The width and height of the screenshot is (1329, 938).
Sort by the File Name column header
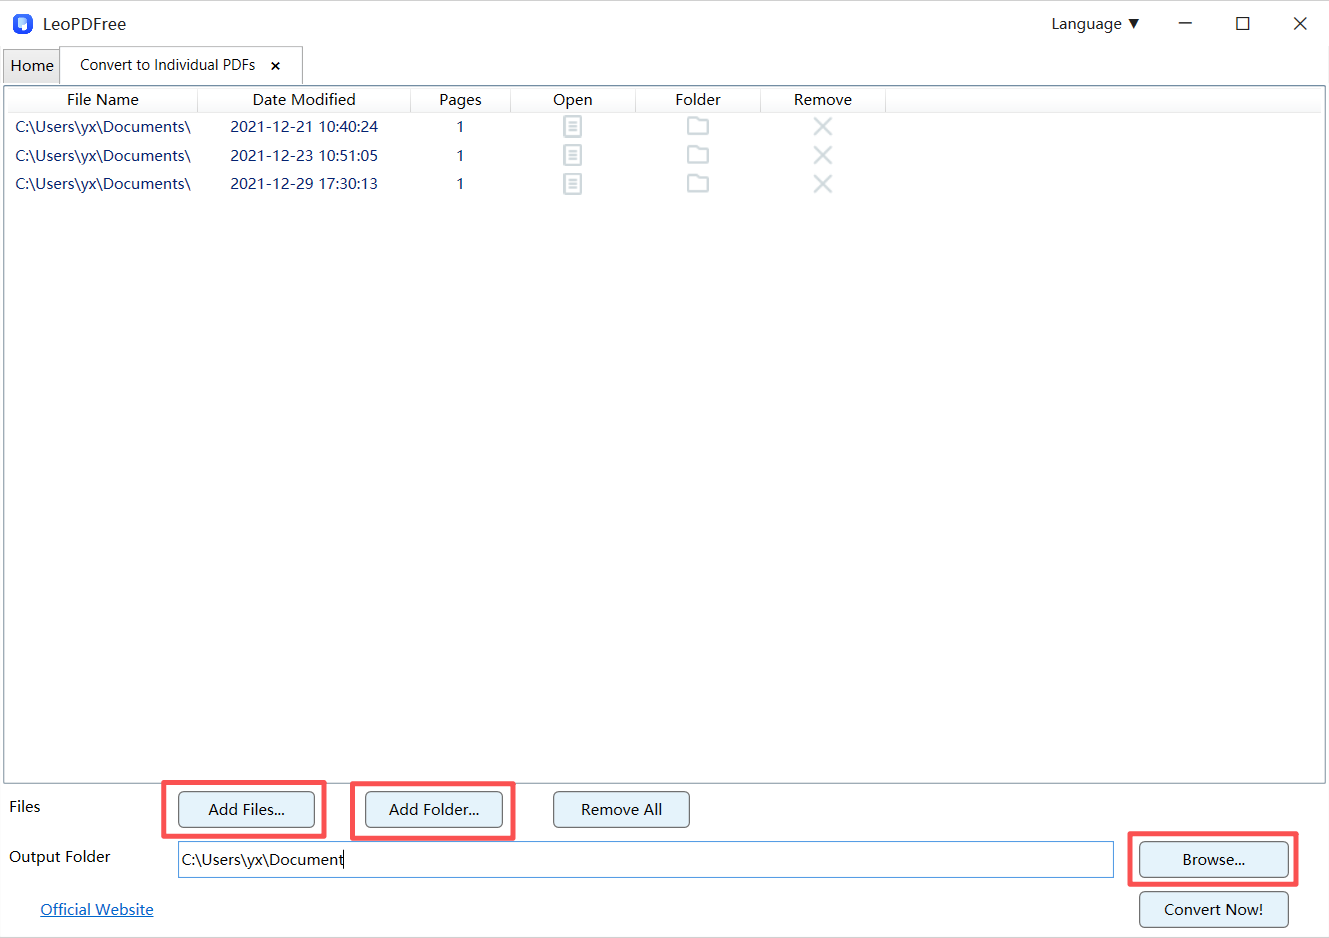[103, 100]
